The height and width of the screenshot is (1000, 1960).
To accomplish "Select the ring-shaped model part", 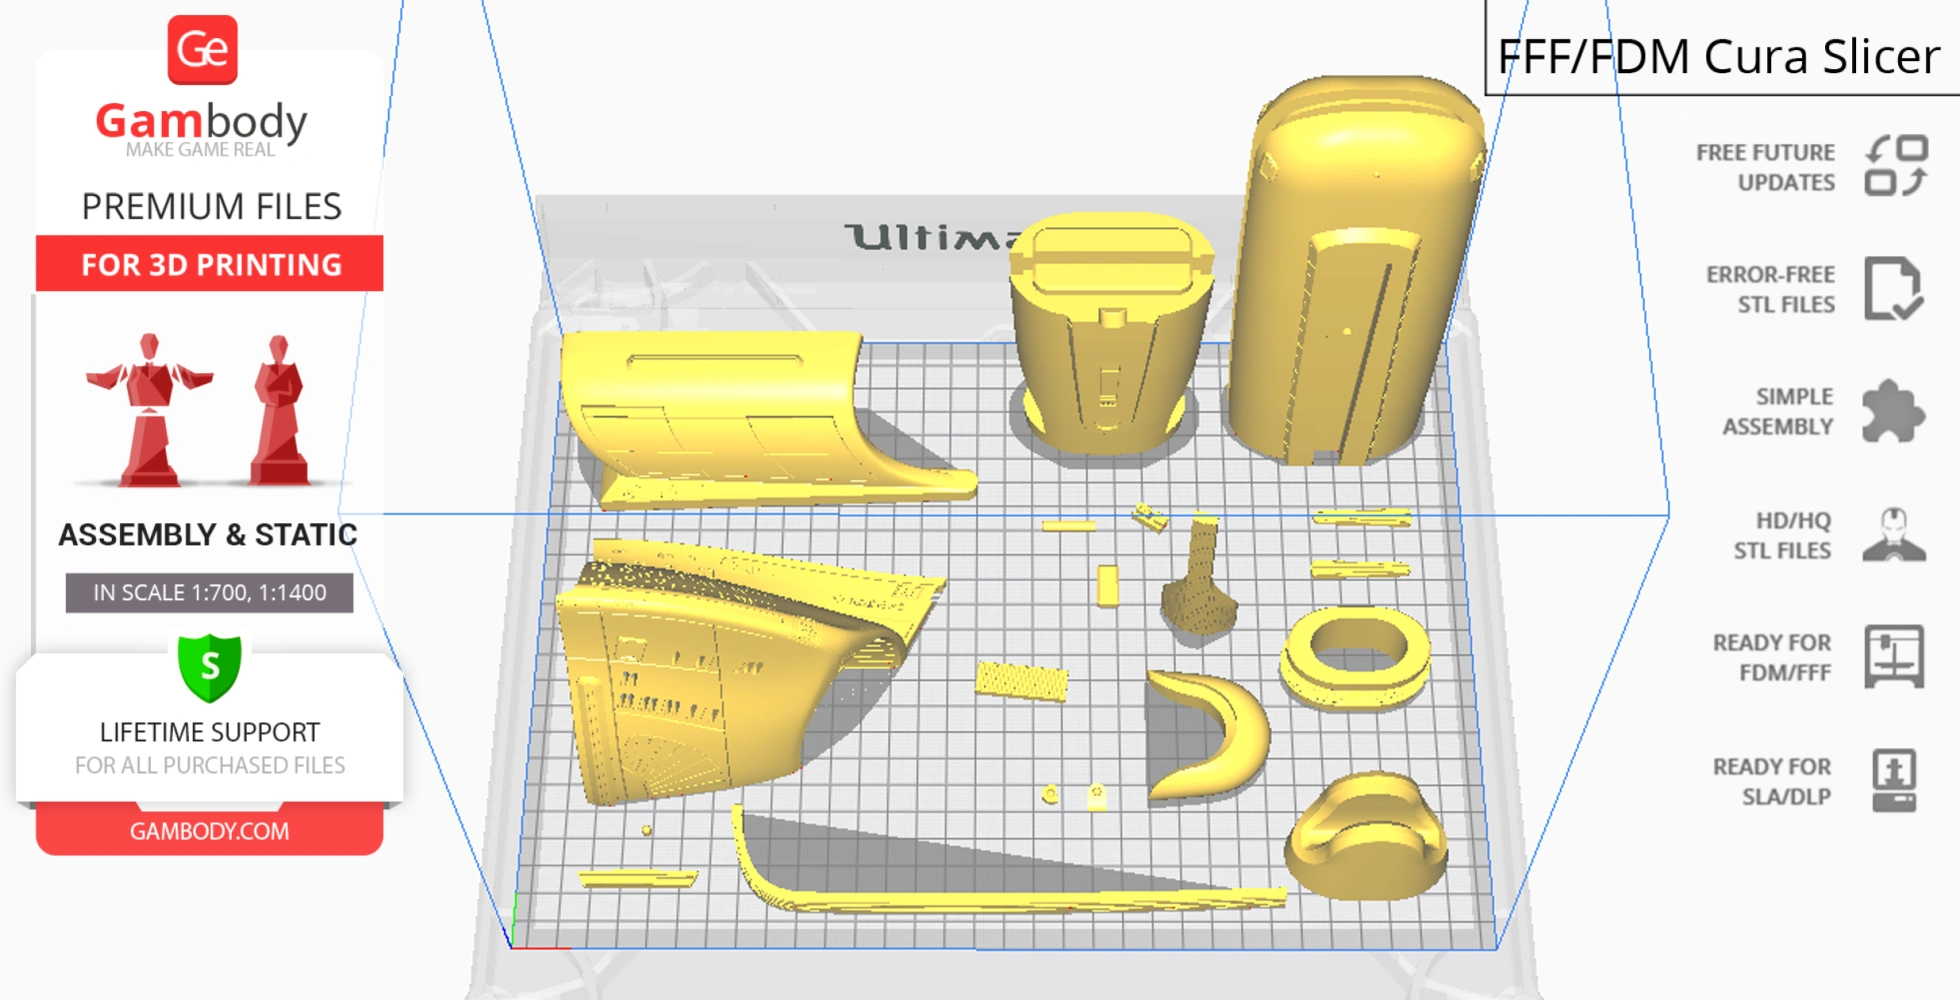I will [x=1355, y=655].
